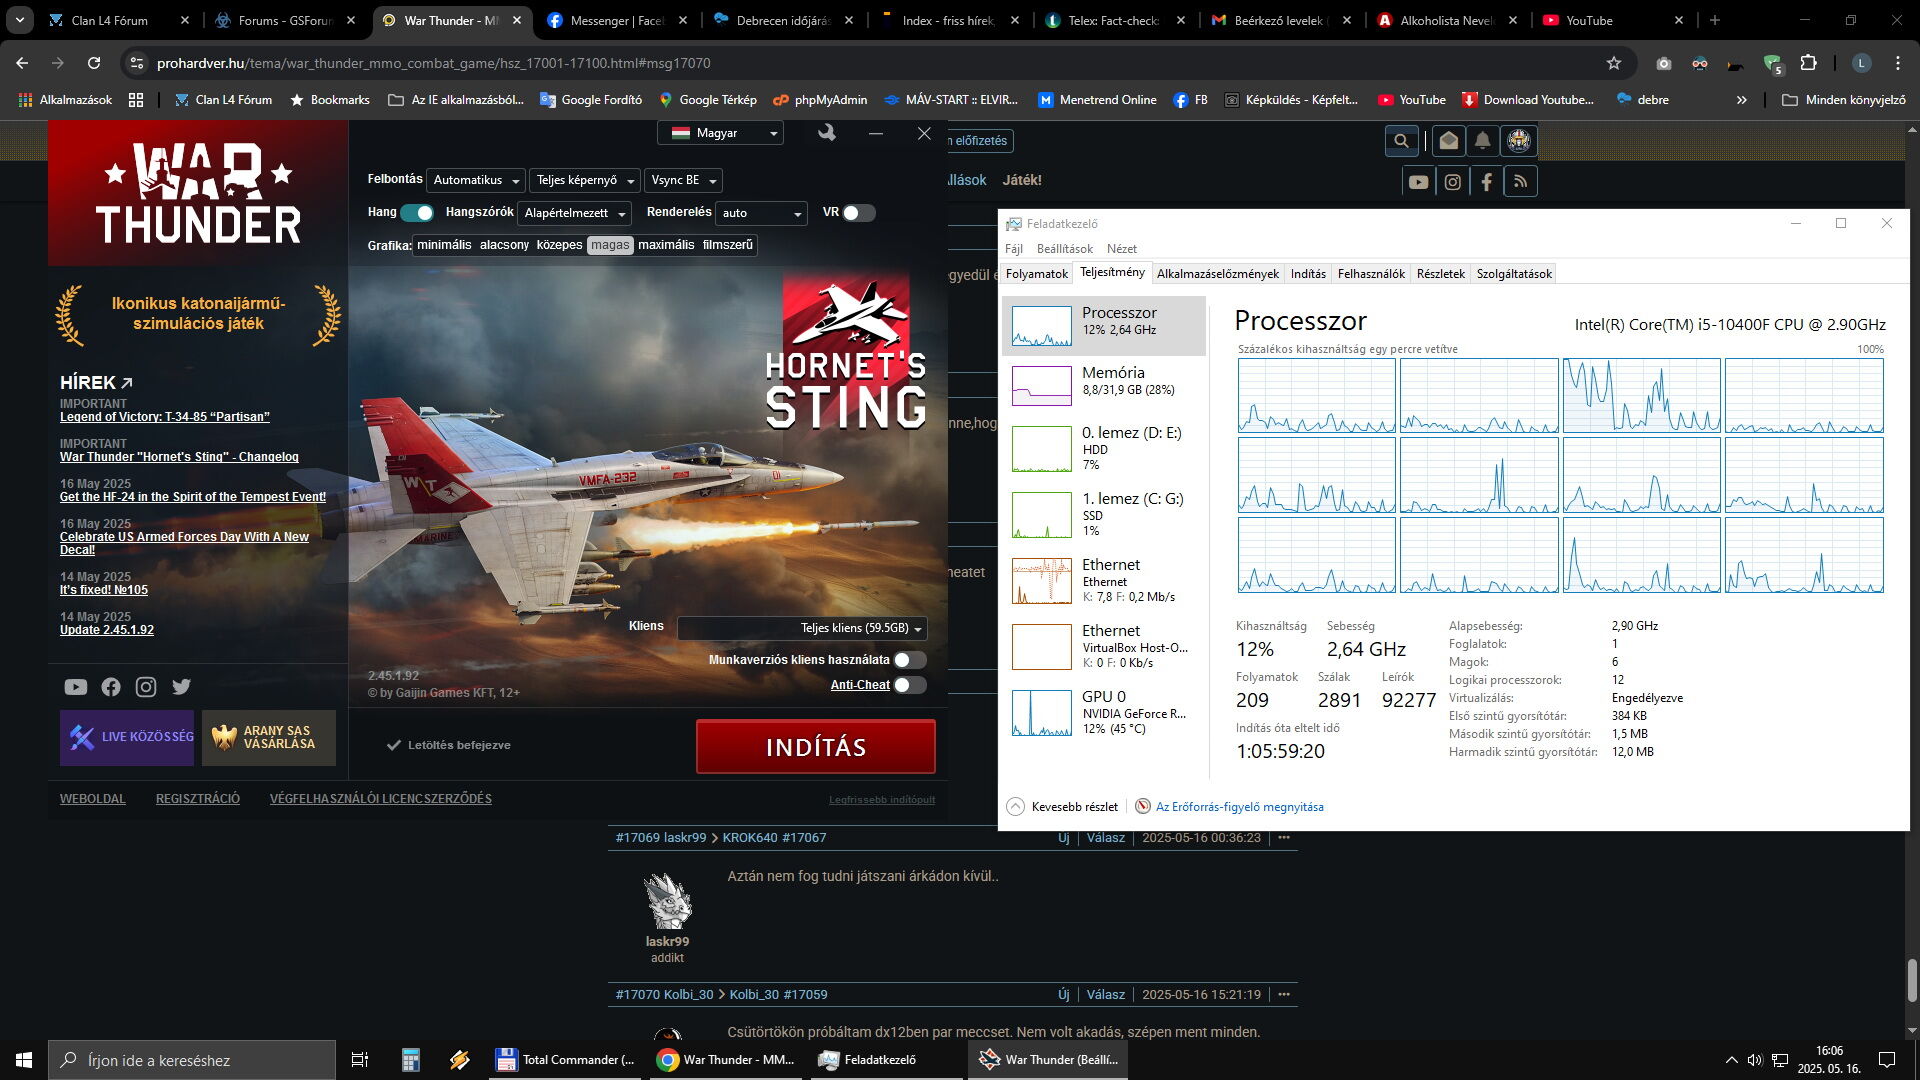Open the Felbontás Automatikus dropdown
This screenshot has width=1920, height=1080.
coord(476,180)
